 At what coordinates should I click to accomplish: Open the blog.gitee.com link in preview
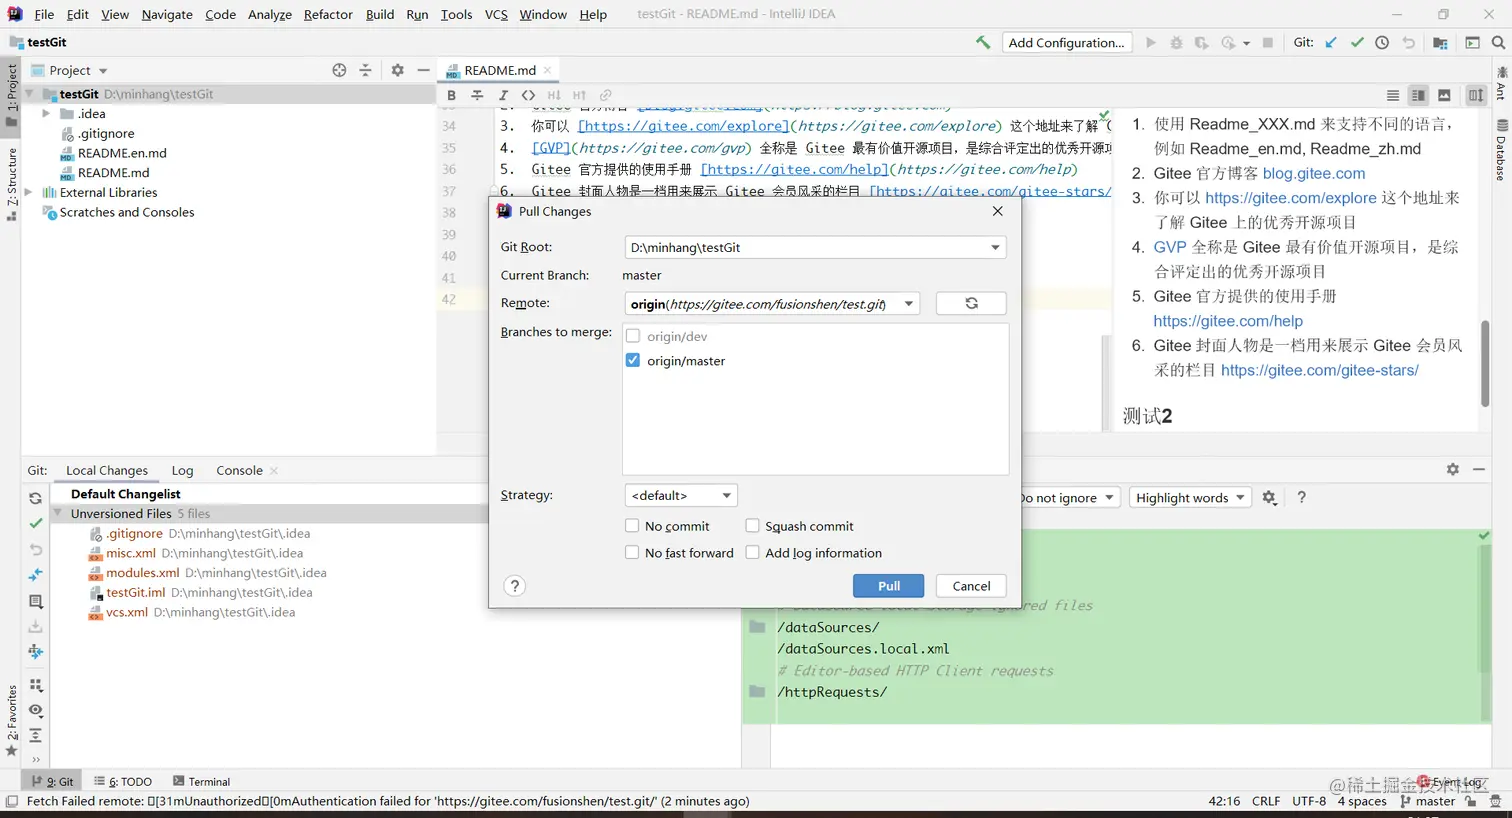(1314, 173)
